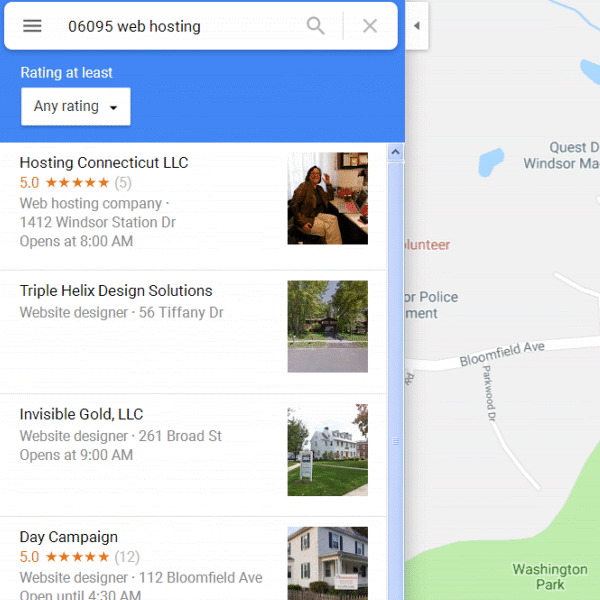Click the Washington Park map label
The width and height of the screenshot is (600, 600).
point(550,577)
